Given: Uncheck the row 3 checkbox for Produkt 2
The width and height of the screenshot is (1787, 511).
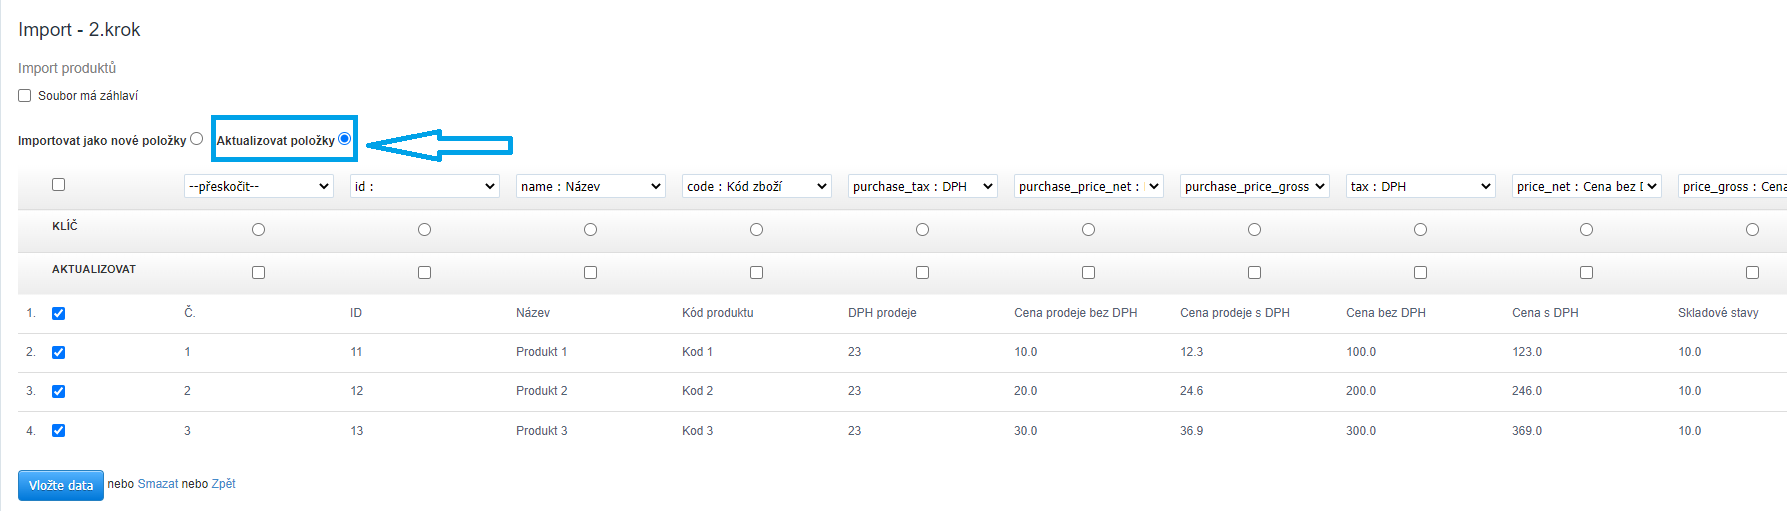Looking at the screenshot, I should pyautogui.click(x=59, y=392).
